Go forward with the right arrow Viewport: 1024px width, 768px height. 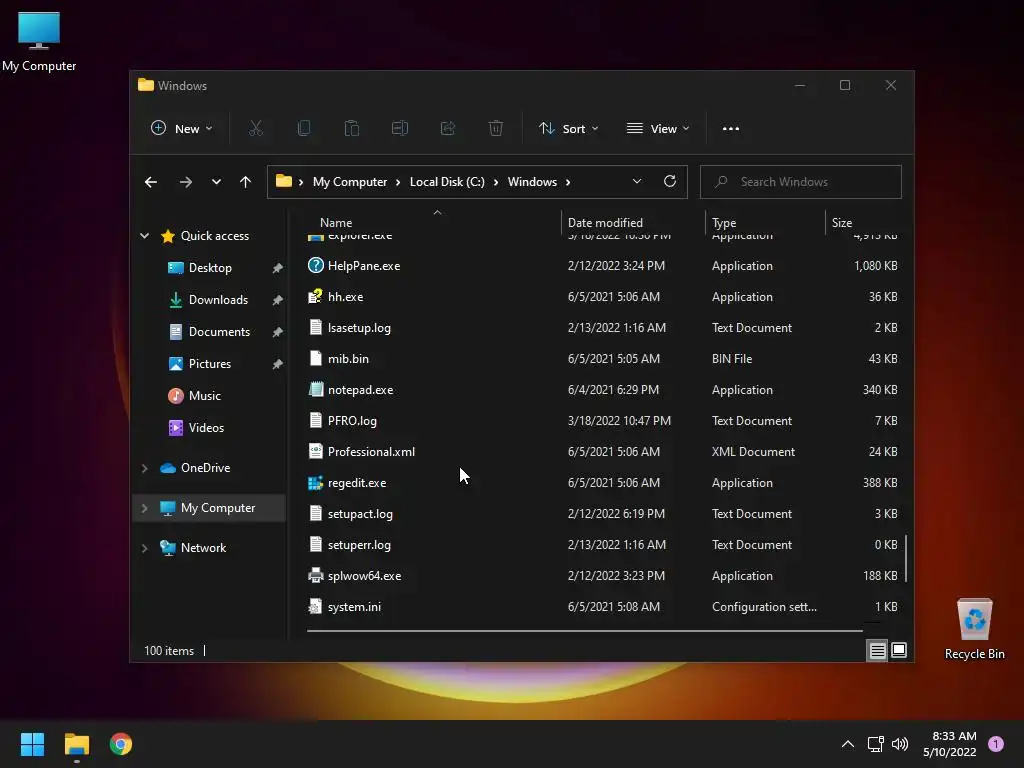click(186, 182)
